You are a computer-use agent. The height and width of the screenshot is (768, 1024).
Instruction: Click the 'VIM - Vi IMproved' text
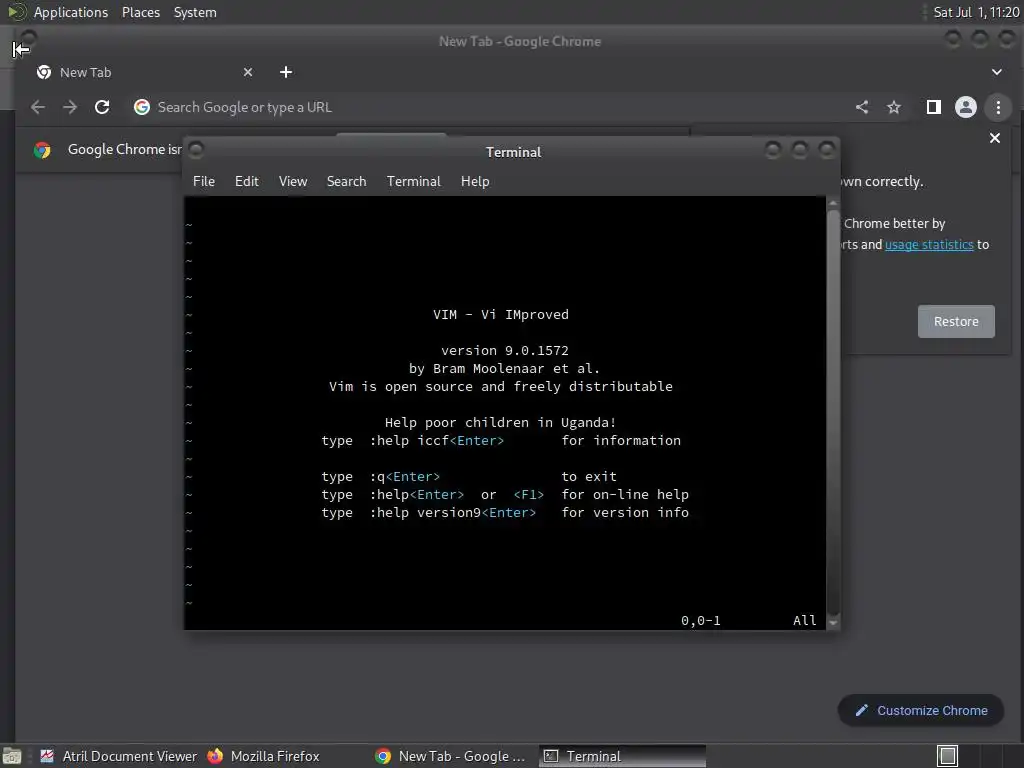(501, 315)
